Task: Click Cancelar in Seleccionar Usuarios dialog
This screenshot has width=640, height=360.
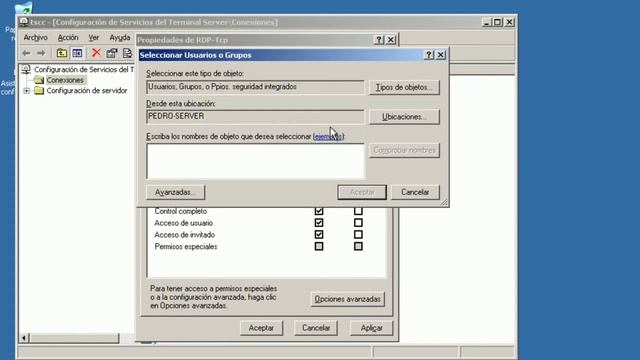Action: pyautogui.click(x=415, y=192)
